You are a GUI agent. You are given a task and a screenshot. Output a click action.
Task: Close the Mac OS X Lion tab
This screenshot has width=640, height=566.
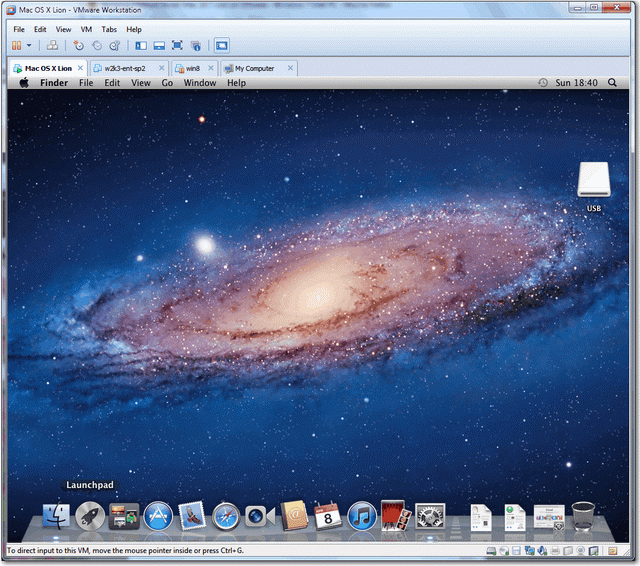80,68
